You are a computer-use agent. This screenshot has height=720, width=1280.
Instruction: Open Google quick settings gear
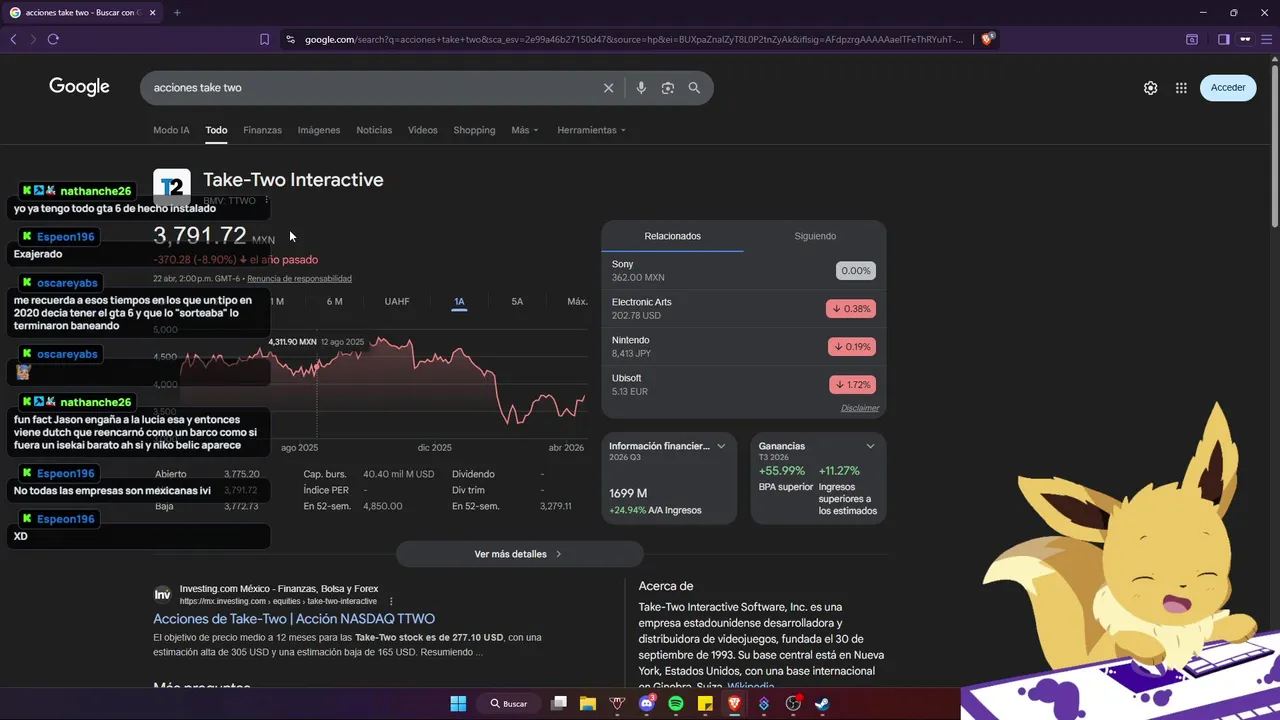(1150, 88)
